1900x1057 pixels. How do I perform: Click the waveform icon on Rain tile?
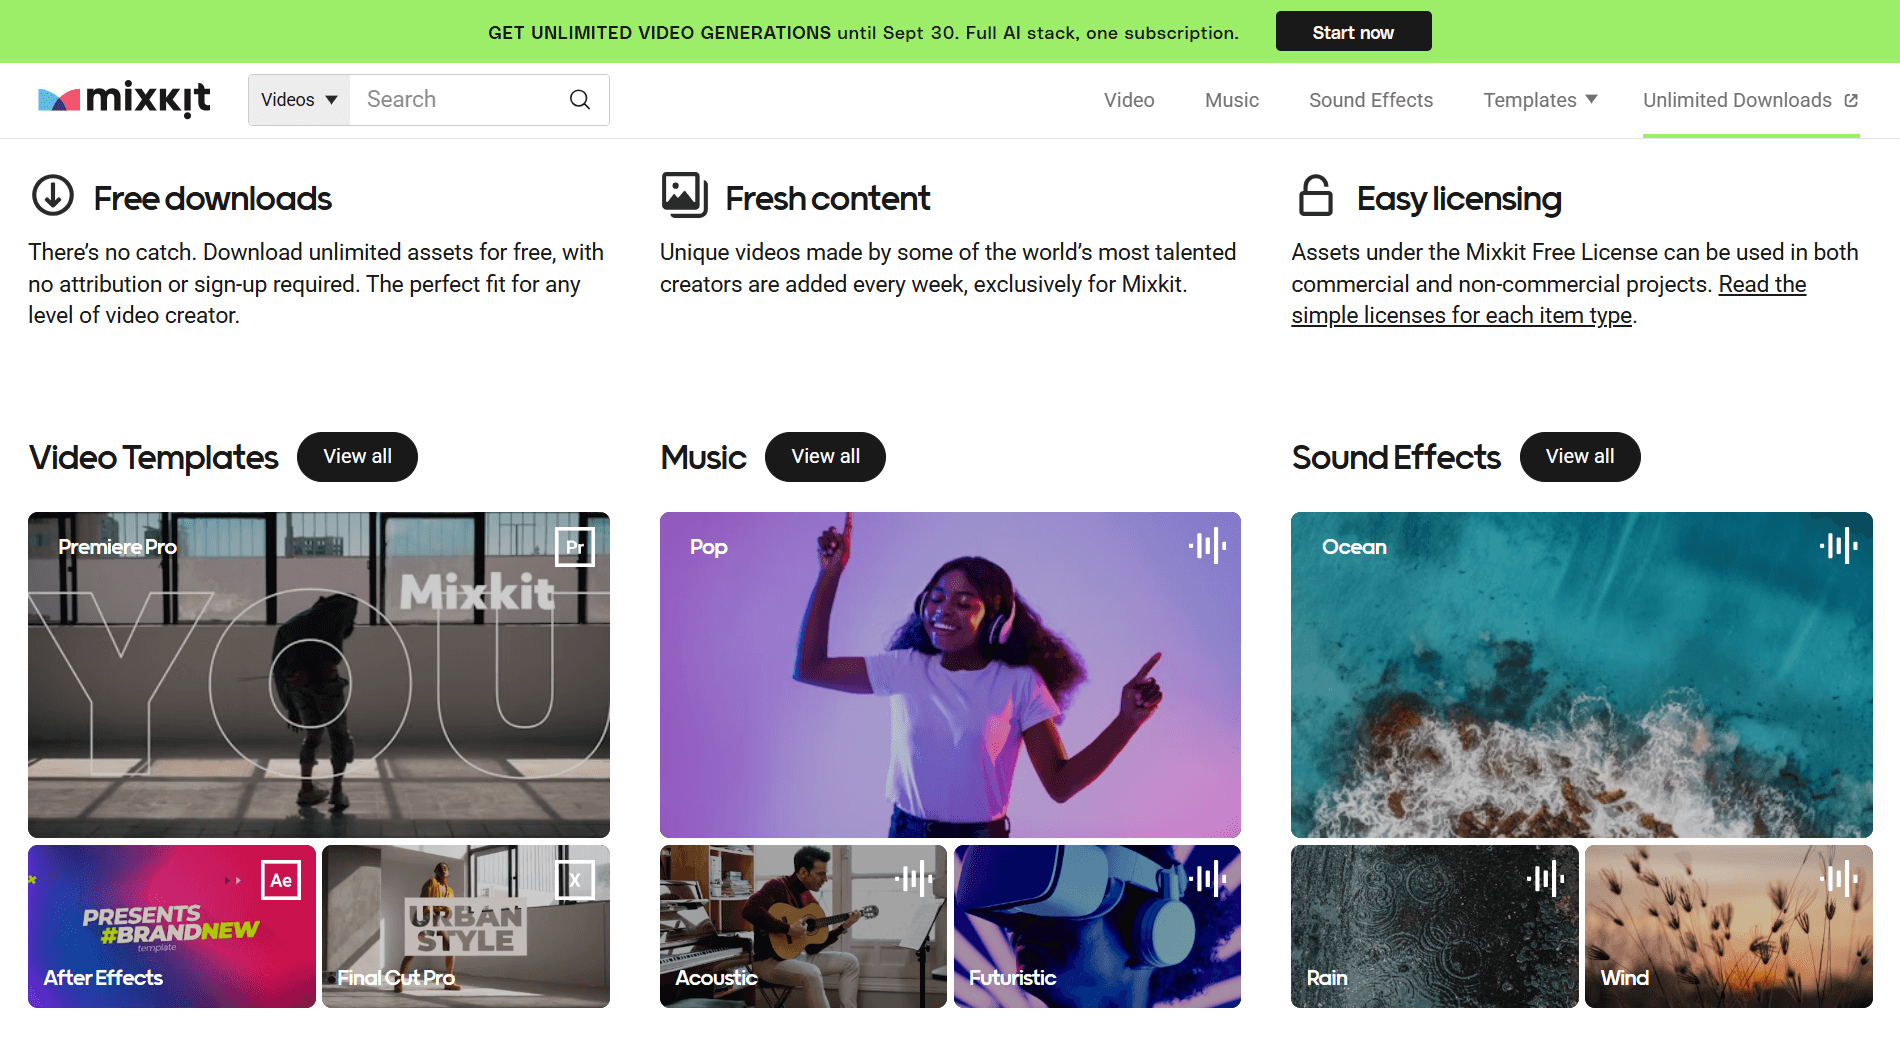[1545, 879]
